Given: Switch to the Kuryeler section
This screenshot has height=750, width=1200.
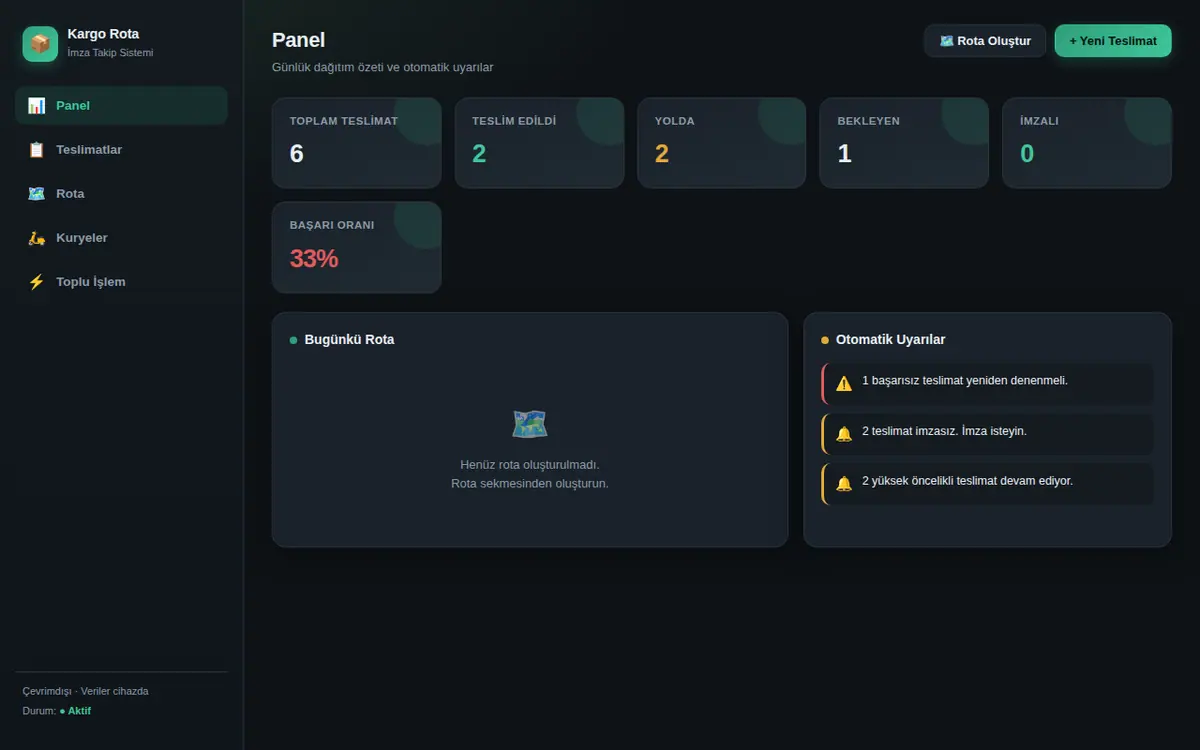Looking at the screenshot, I should coord(121,238).
